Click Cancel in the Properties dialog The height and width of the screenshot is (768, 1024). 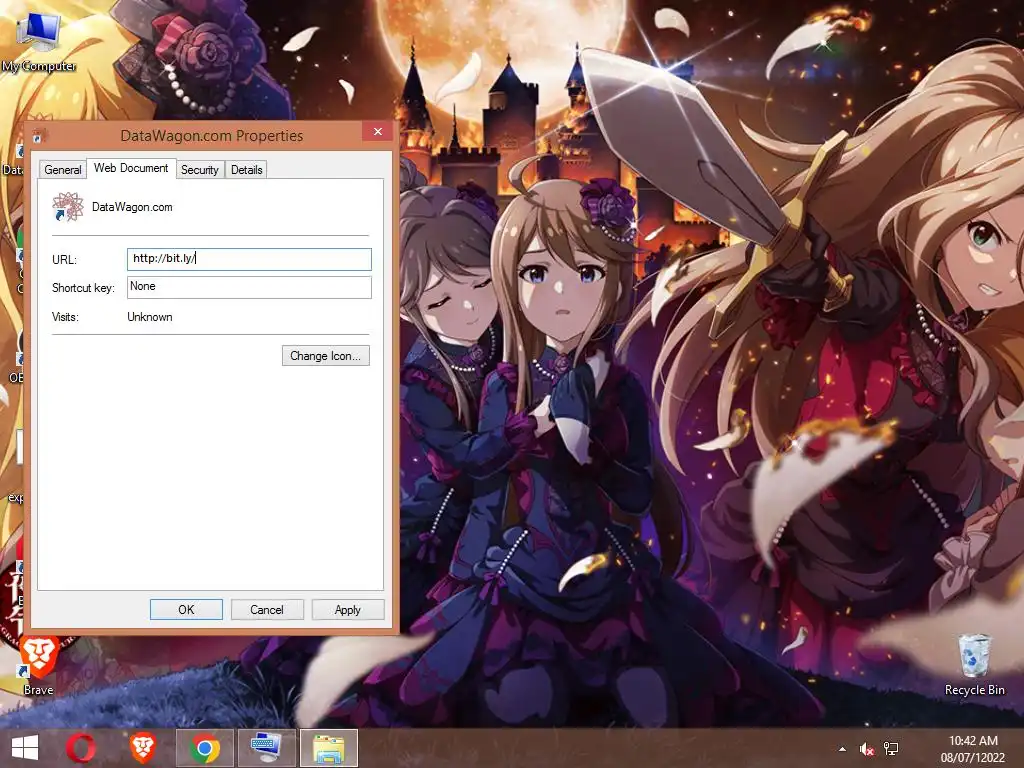click(x=267, y=609)
